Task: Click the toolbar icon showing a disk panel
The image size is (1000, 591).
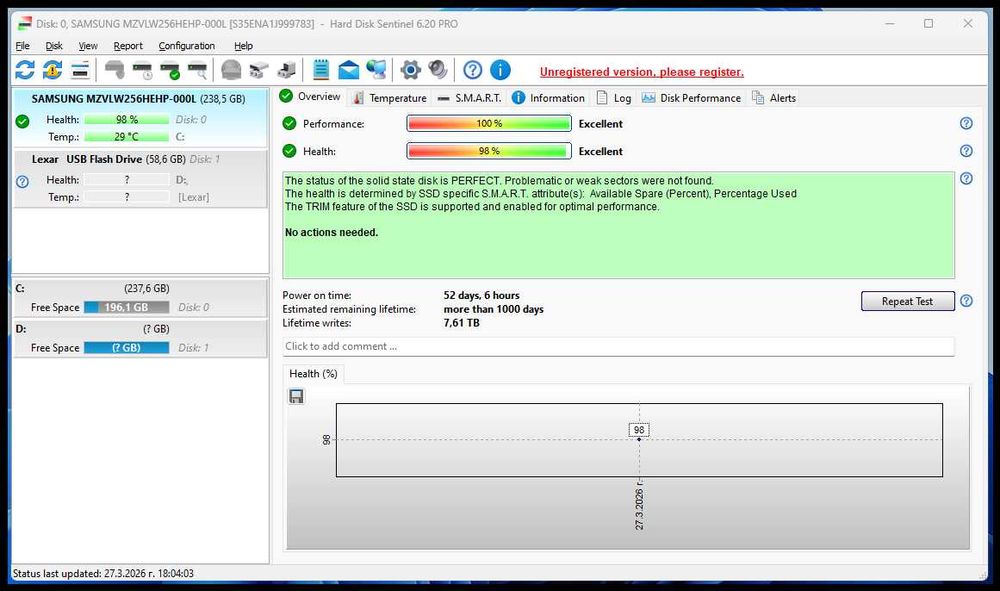Action: [x=80, y=70]
